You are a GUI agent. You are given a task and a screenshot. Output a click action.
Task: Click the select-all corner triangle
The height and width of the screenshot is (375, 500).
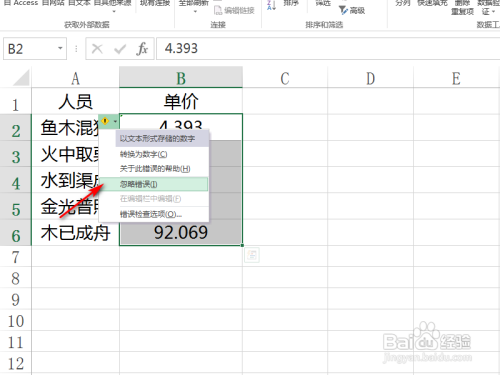pos(21,78)
